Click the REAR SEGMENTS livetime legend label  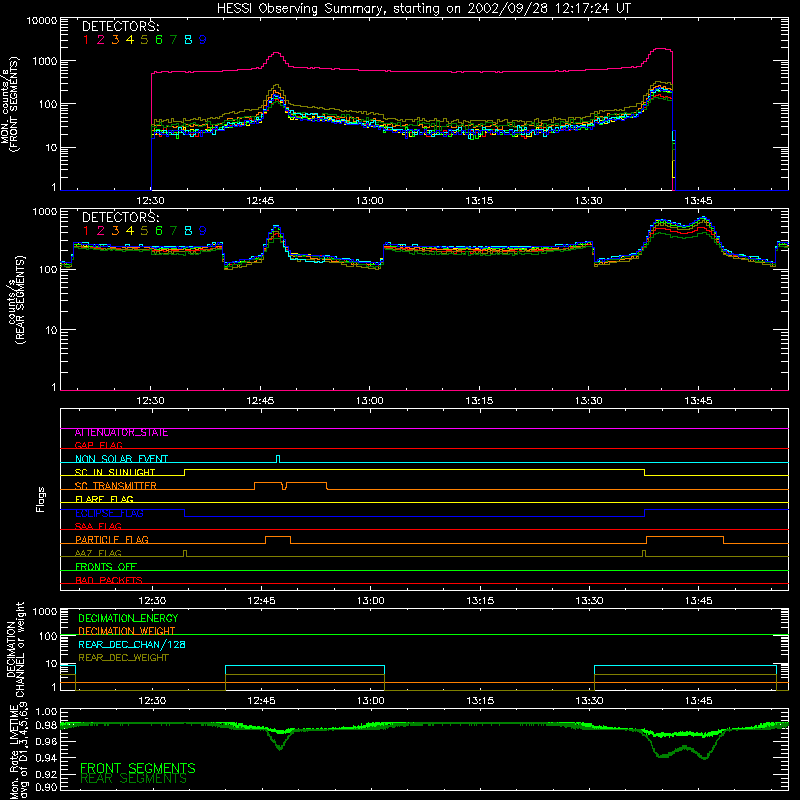(x=134, y=779)
